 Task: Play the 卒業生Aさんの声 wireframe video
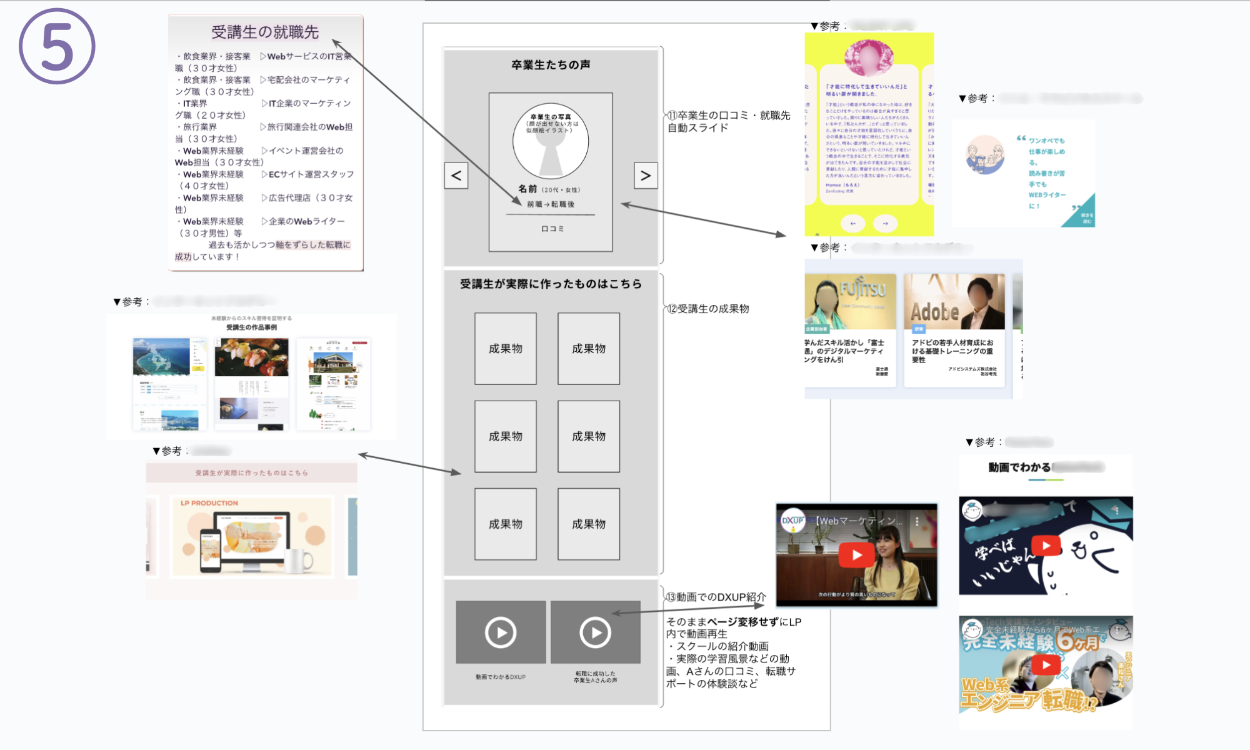(595, 632)
